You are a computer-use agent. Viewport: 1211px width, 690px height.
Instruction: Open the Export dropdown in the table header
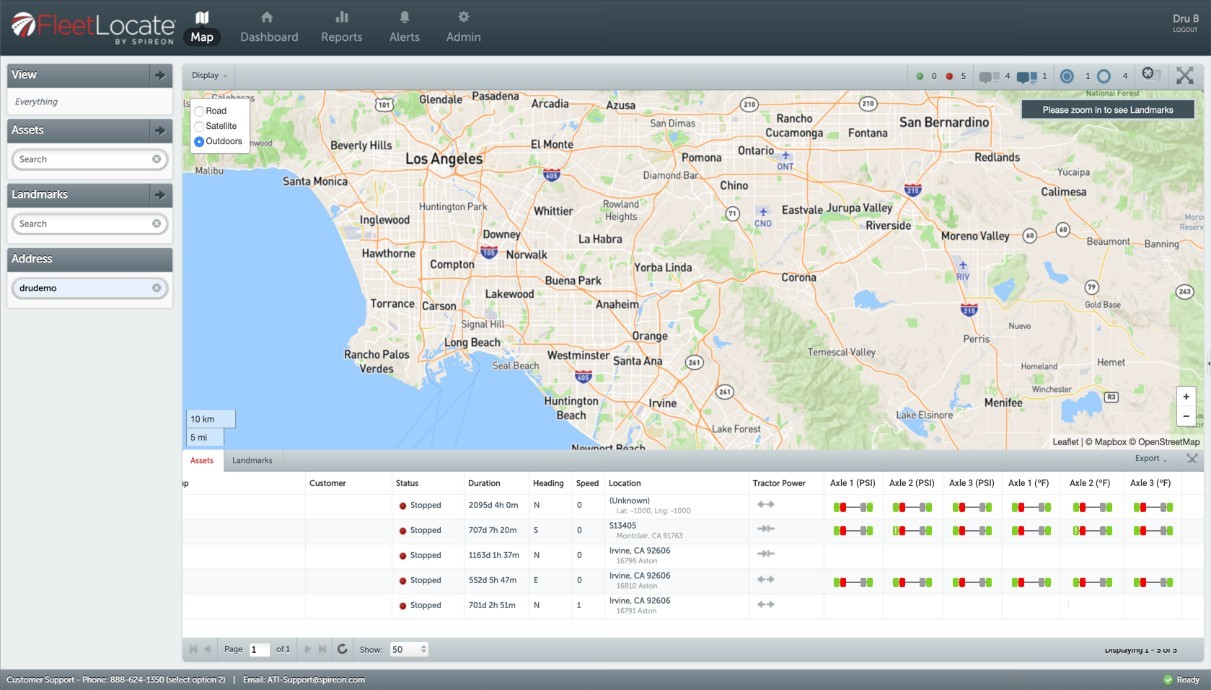coord(1150,459)
